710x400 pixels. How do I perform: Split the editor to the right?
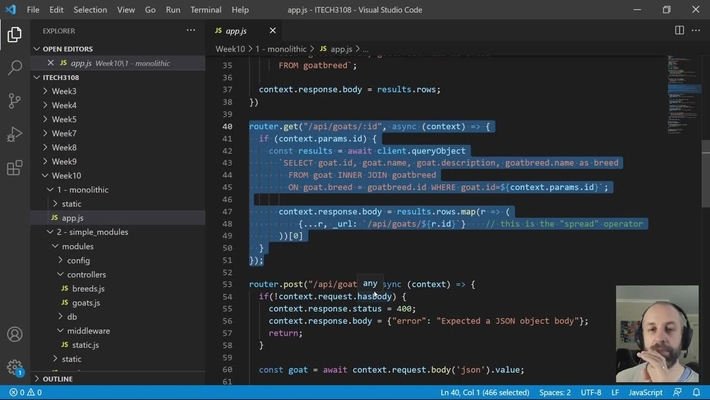coord(679,30)
